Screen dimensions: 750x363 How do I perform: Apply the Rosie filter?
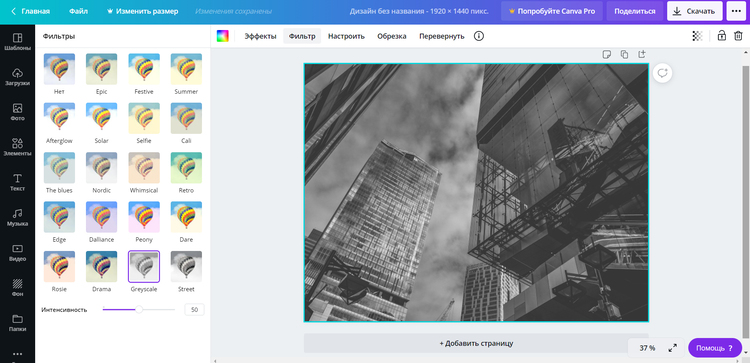[59, 266]
